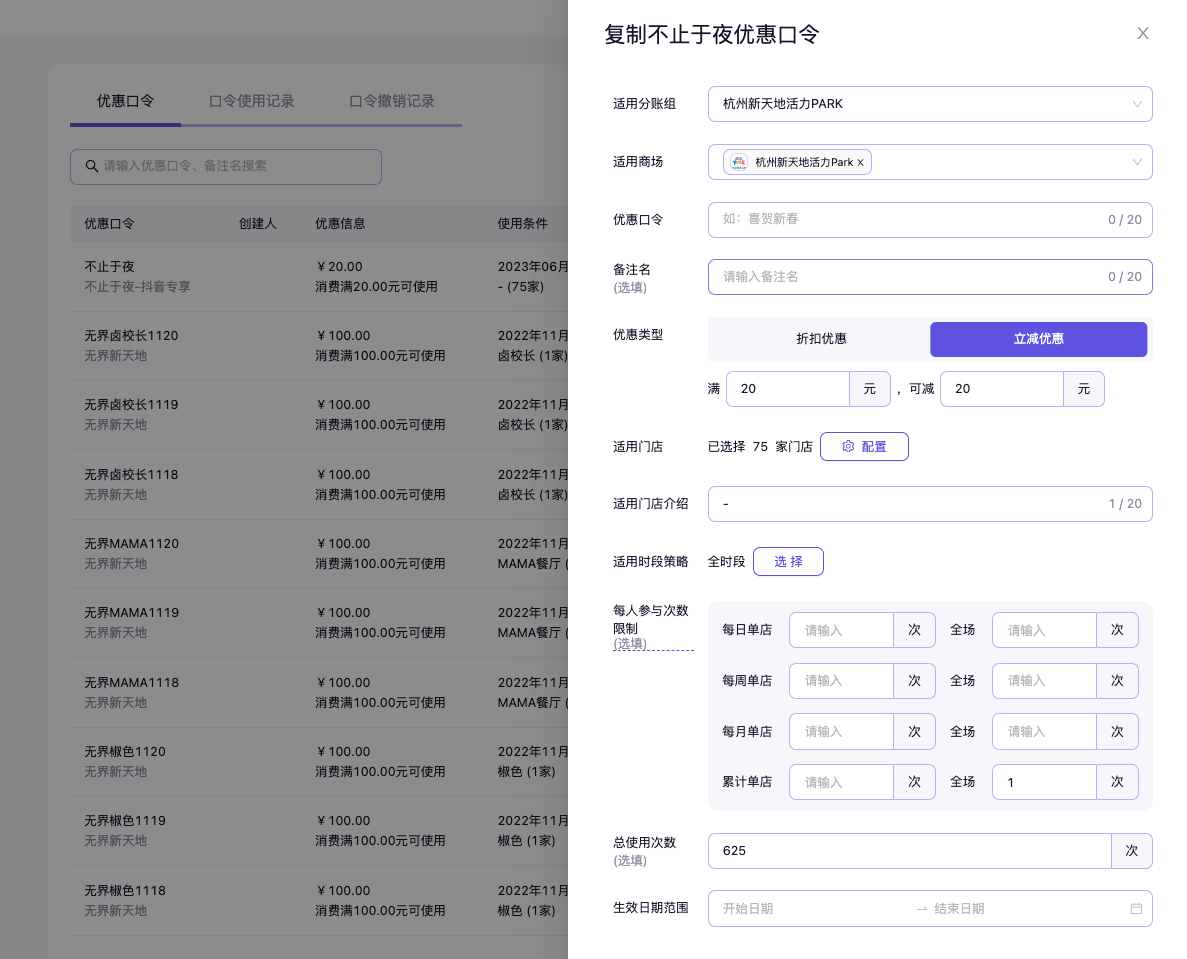1187x959 pixels.
Task: Click the 杭州新天地活力Park mall logo
Action: [x=738, y=162]
